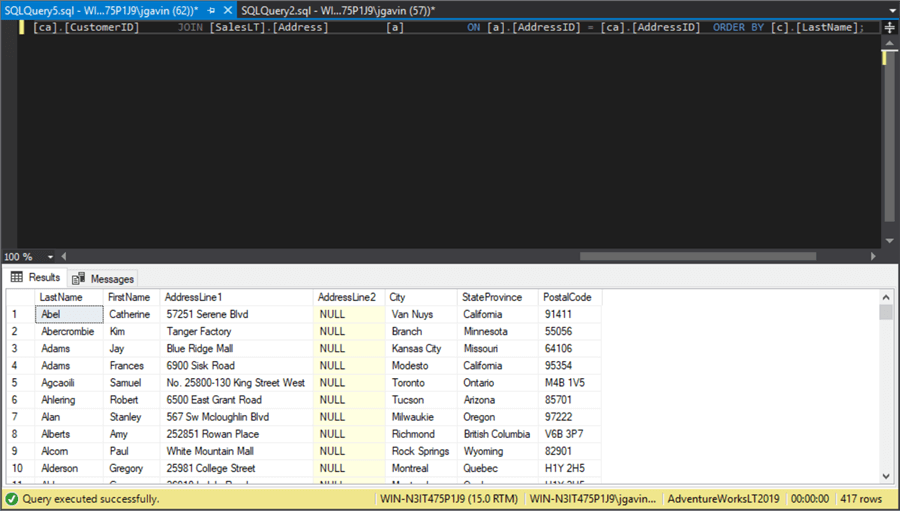Click the 'Abercrombie' cell

69,331
